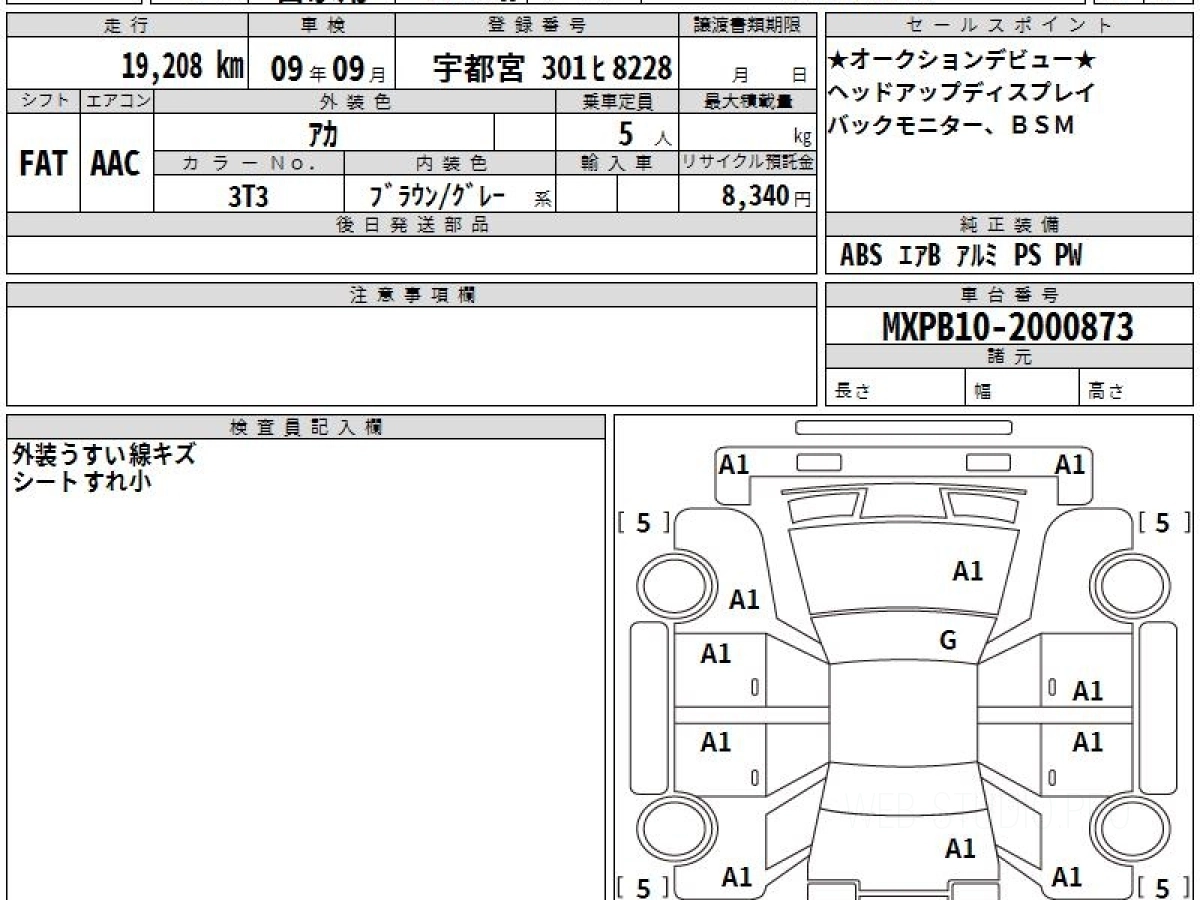
Task: Select the A1 mark at top-left bumper corner
Action: pyautogui.click(x=734, y=464)
